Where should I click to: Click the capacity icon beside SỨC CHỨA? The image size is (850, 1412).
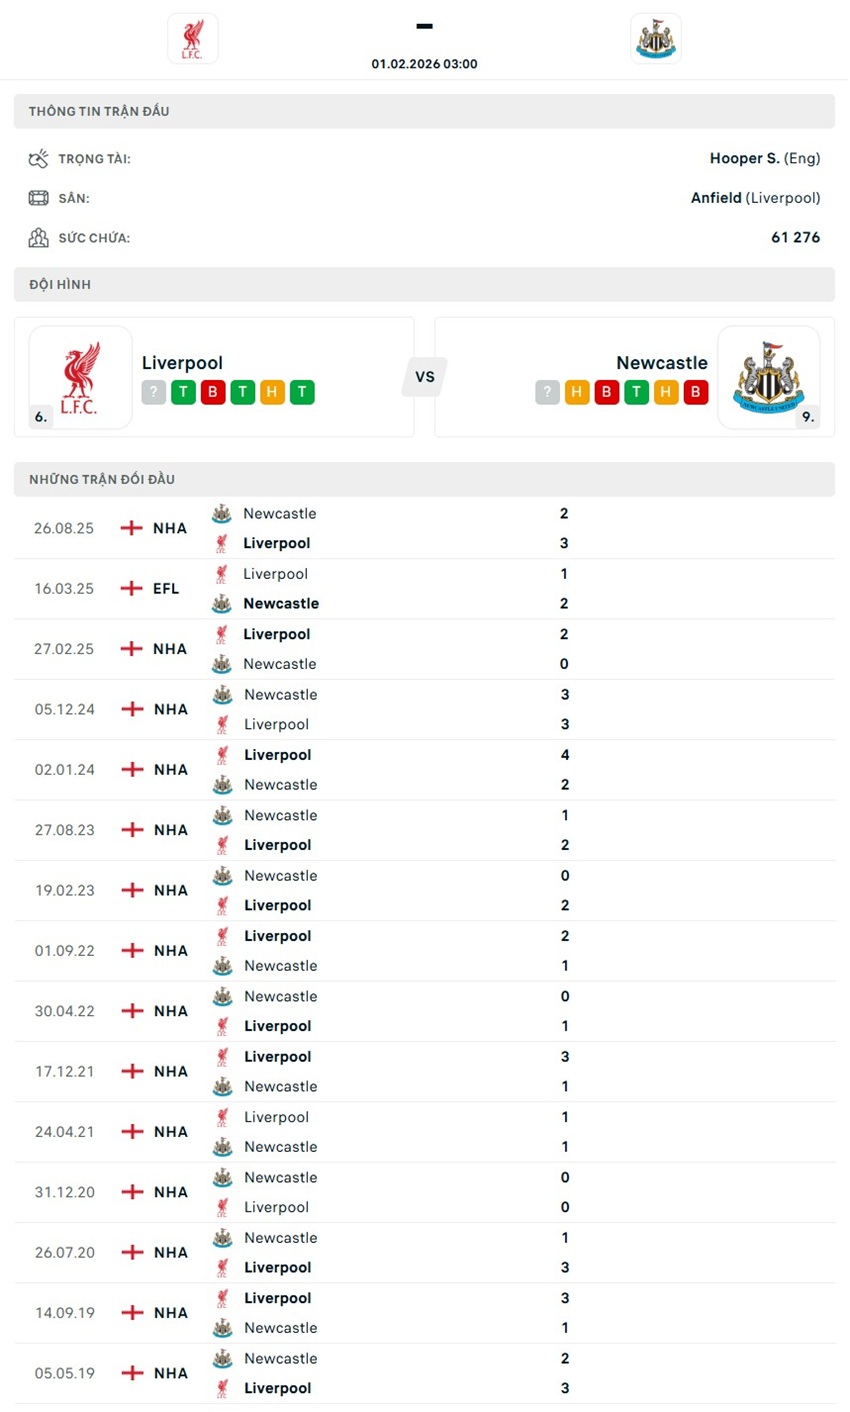coord(38,237)
